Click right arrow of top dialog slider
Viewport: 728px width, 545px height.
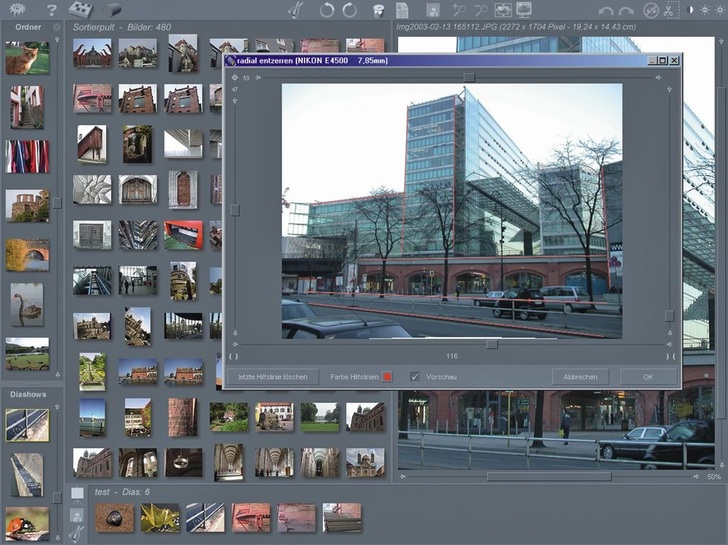click(658, 78)
